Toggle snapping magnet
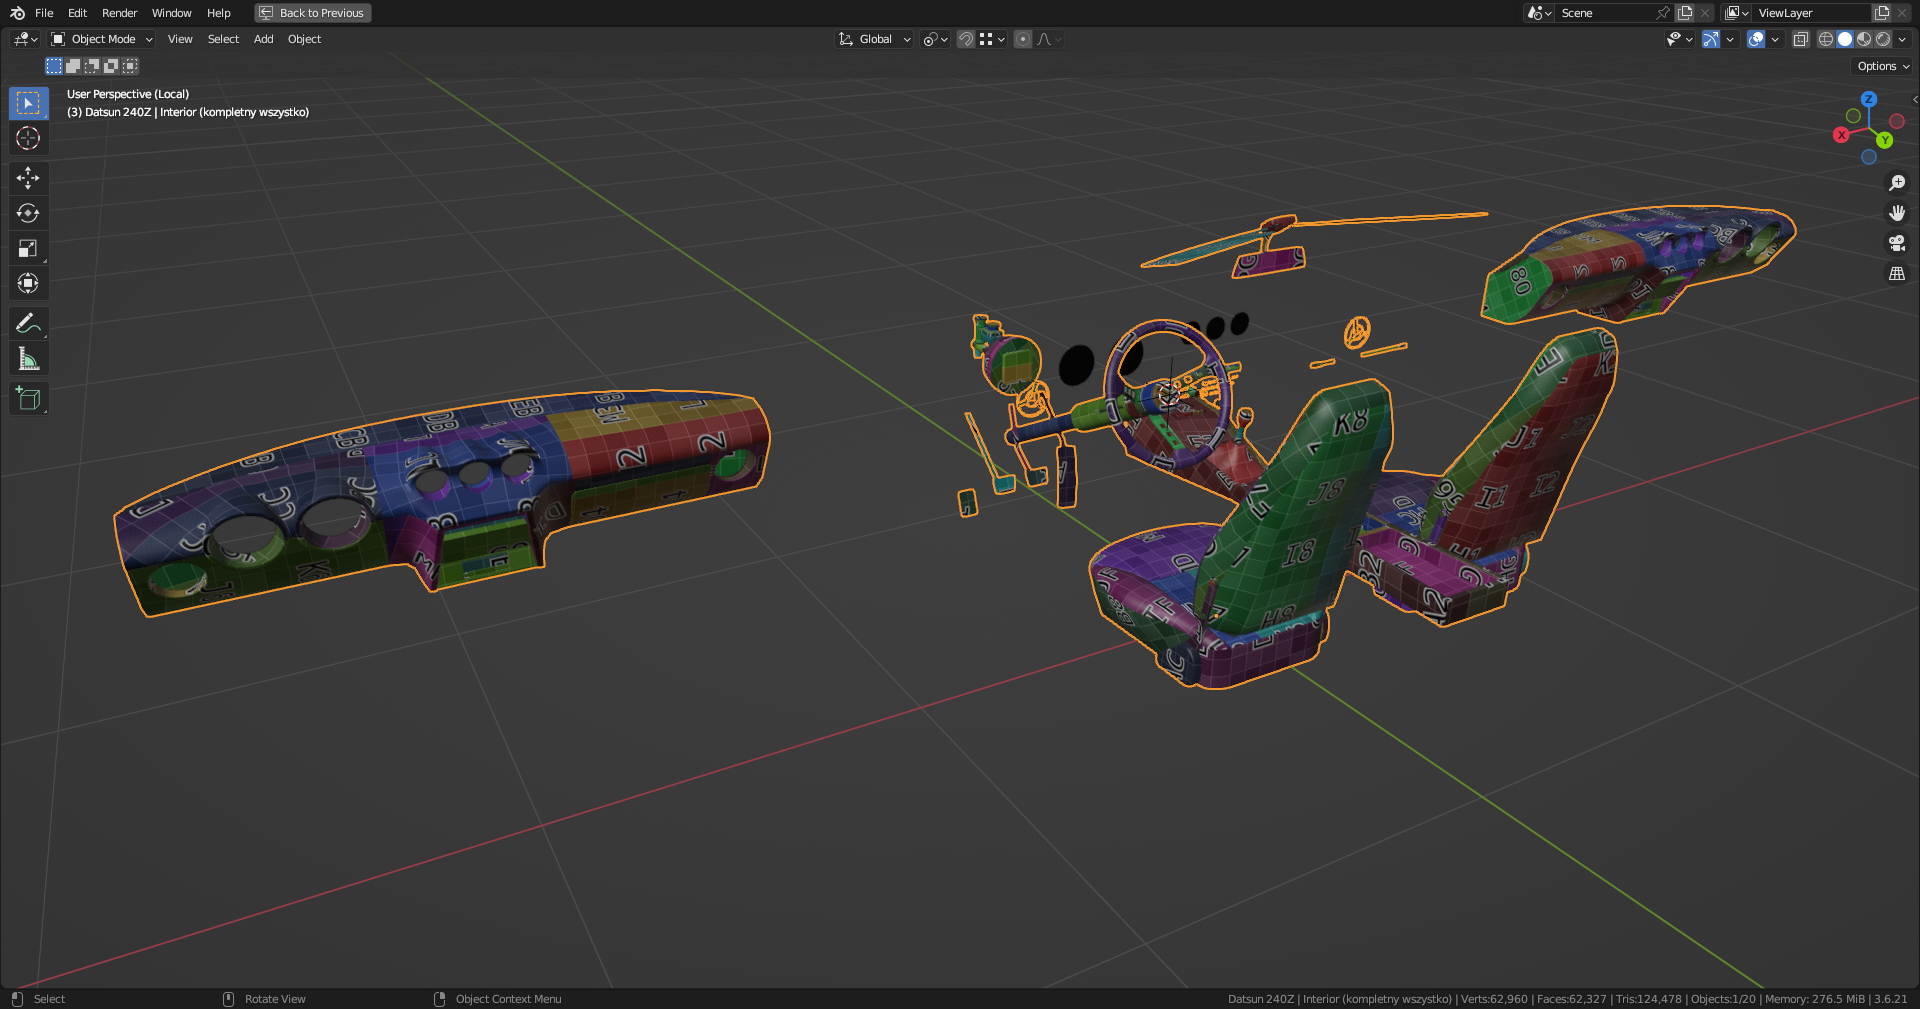Image resolution: width=1920 pixels, height=1009 pixels. click(966, 39)
